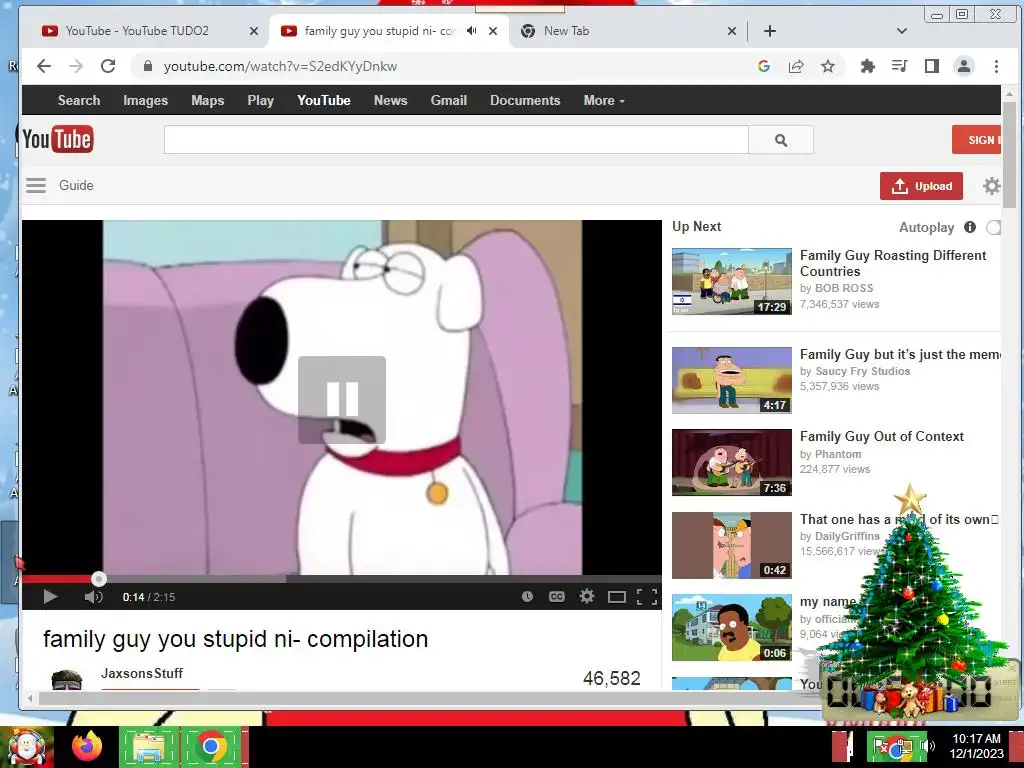Click the YouTube search input field
Screen dimensions: 1024x768
(456, 140)
